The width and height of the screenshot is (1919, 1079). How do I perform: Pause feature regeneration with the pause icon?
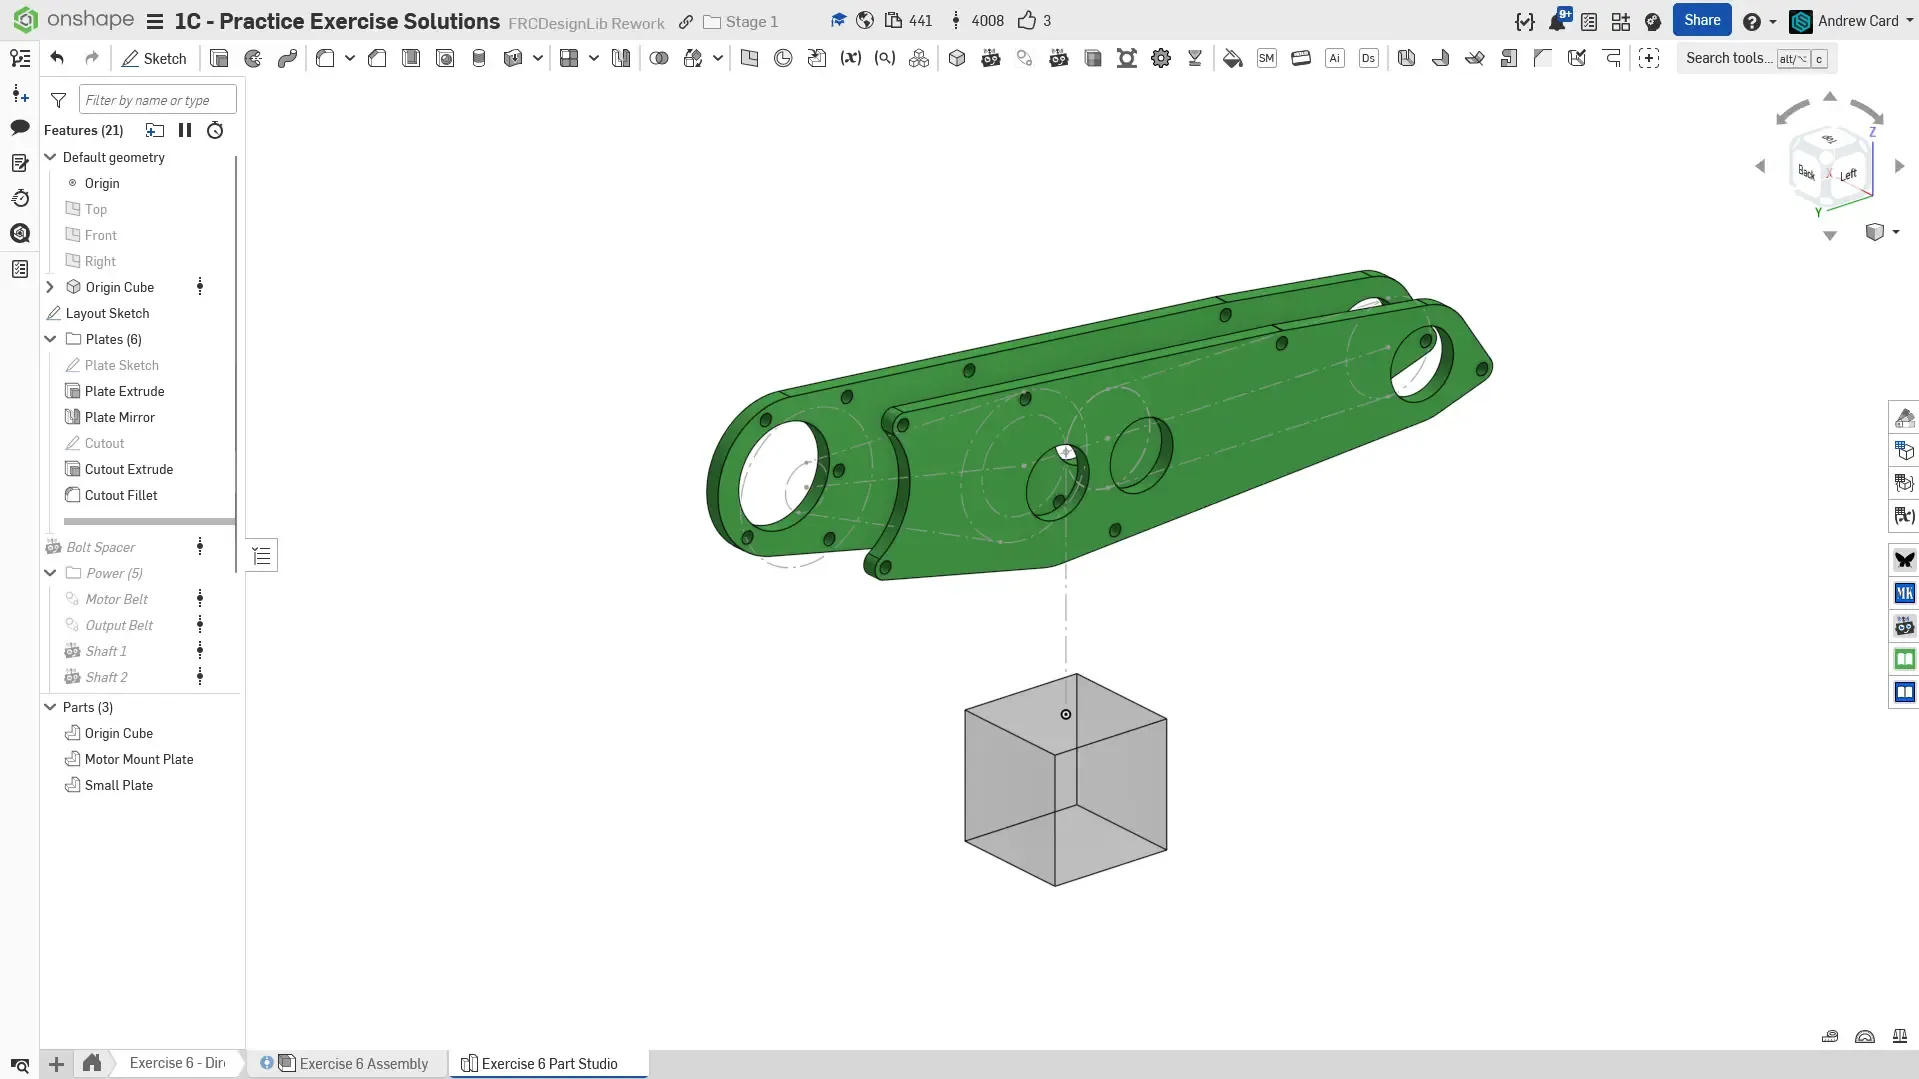[x=185, y=130]
